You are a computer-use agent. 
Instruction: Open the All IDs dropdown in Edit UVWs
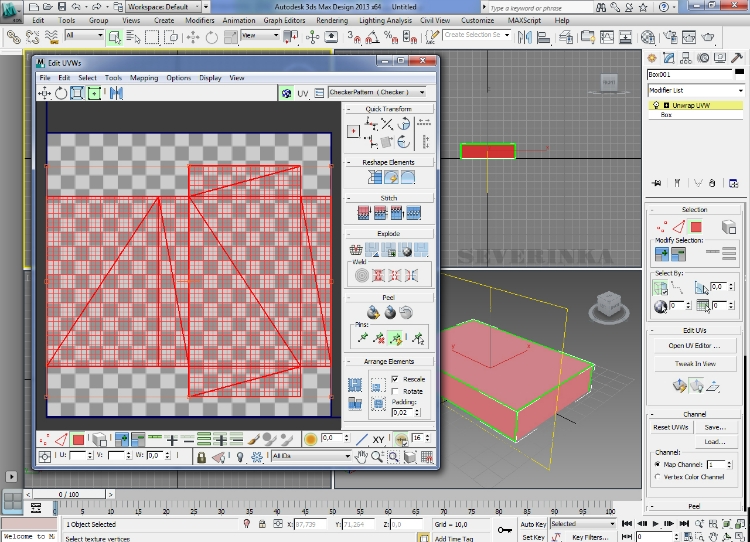pyautogui.click(x=311, y=456)
